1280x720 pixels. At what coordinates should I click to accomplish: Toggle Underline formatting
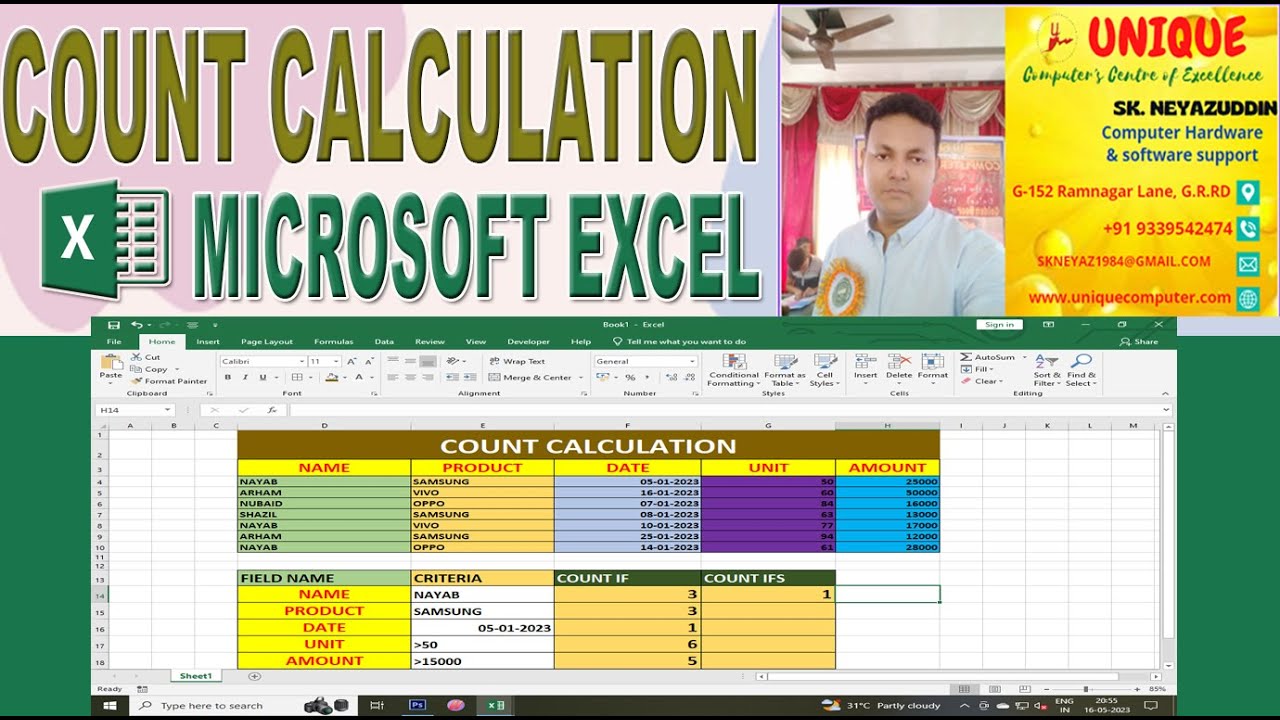pos(263,377)
